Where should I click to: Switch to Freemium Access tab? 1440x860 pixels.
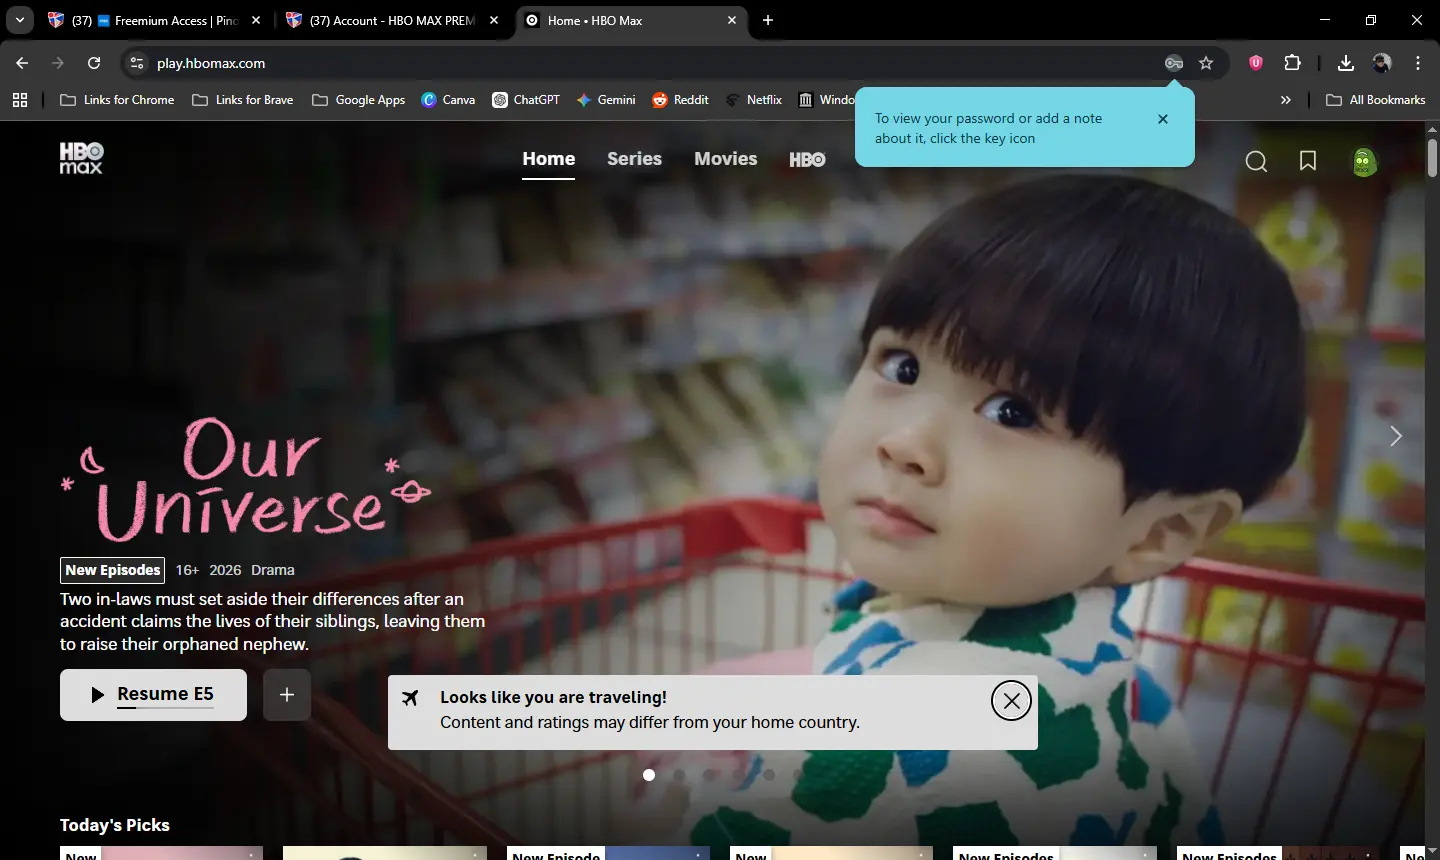click(x=157, y=20)
